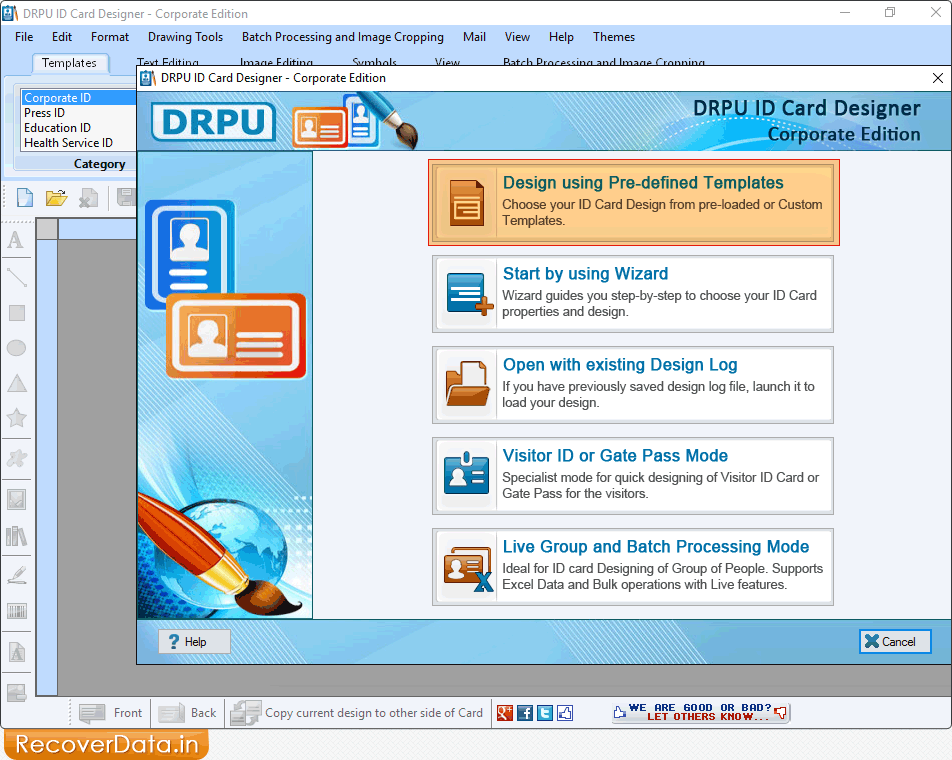Select the Text tool icon
Screen dimensions: 952x760
[16, 240]
